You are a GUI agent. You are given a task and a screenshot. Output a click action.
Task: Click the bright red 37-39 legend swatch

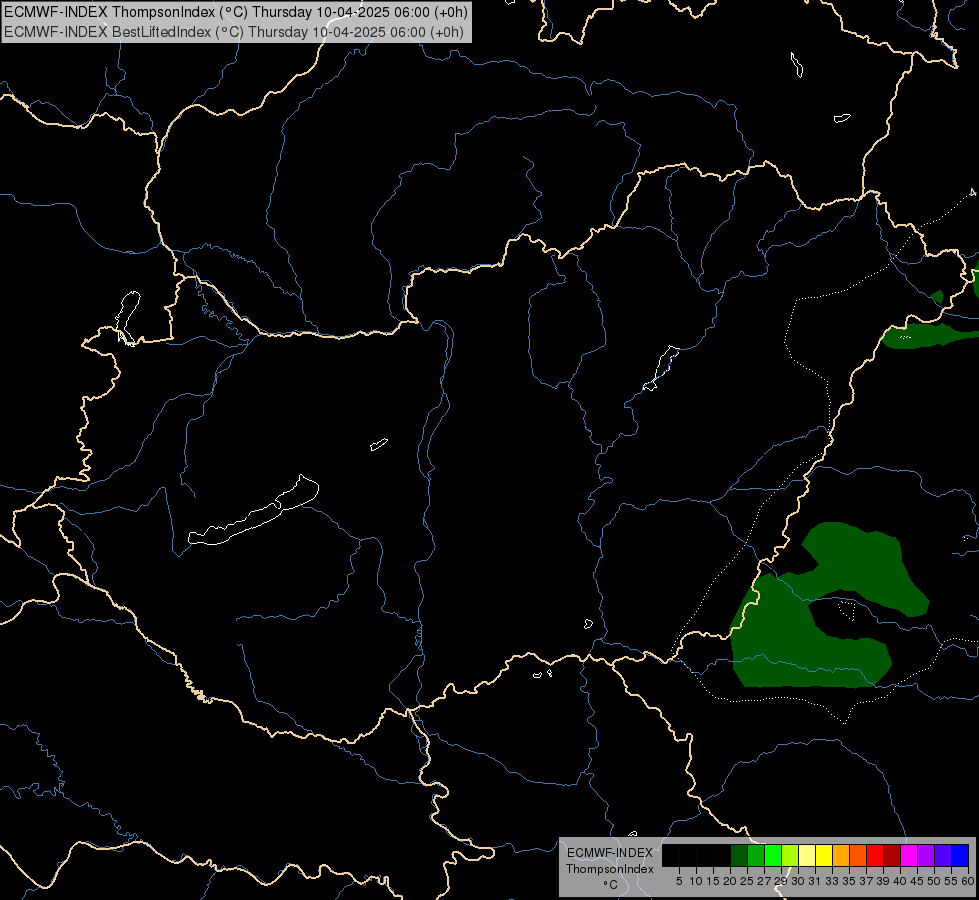(x=875, y=855)
